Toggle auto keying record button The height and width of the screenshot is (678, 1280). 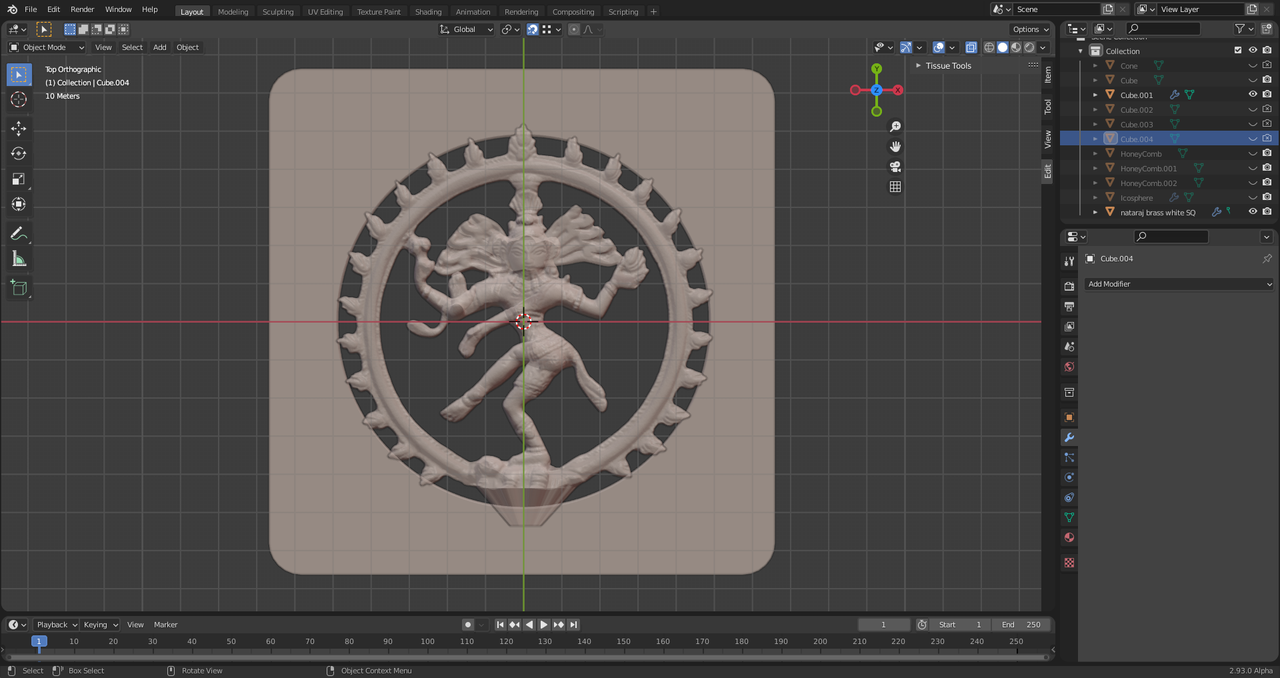click(x=467, y=624)
